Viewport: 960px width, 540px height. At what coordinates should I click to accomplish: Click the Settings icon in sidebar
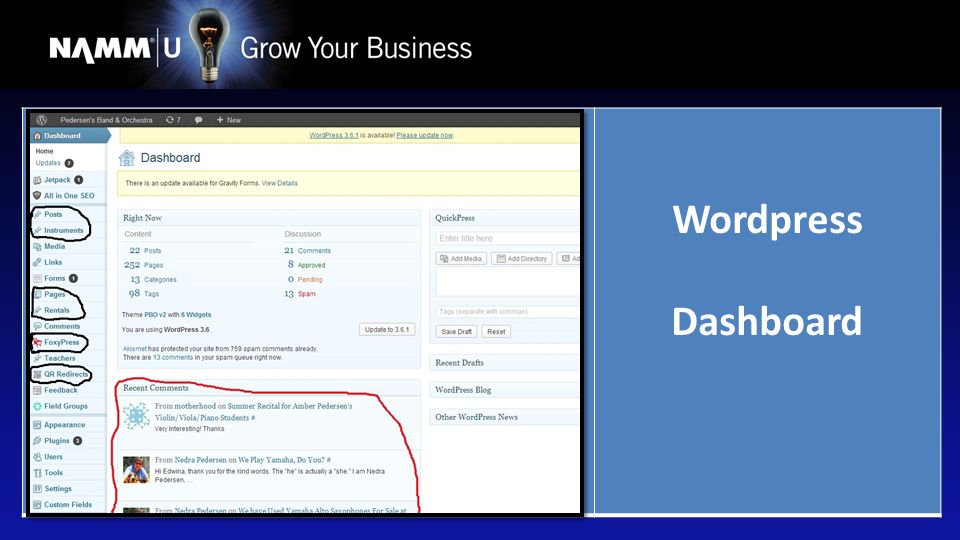click(x=37, y=489)
